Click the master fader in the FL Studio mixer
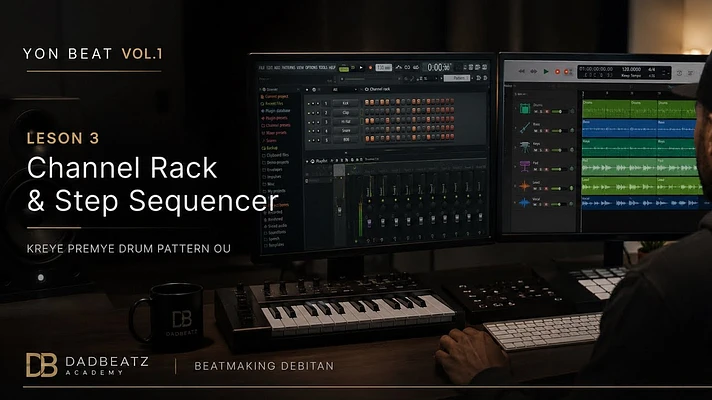The width and height of the screenshot is (712, 400). pyautogui.click(x=339, y=210)
